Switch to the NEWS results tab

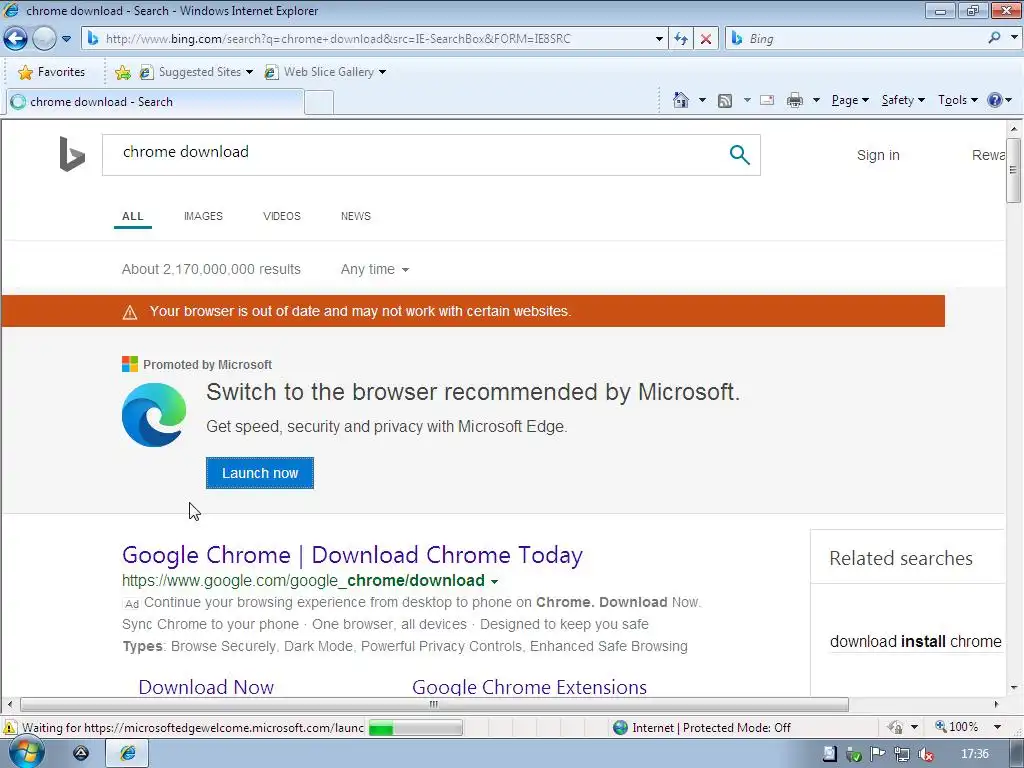point(356,216)
